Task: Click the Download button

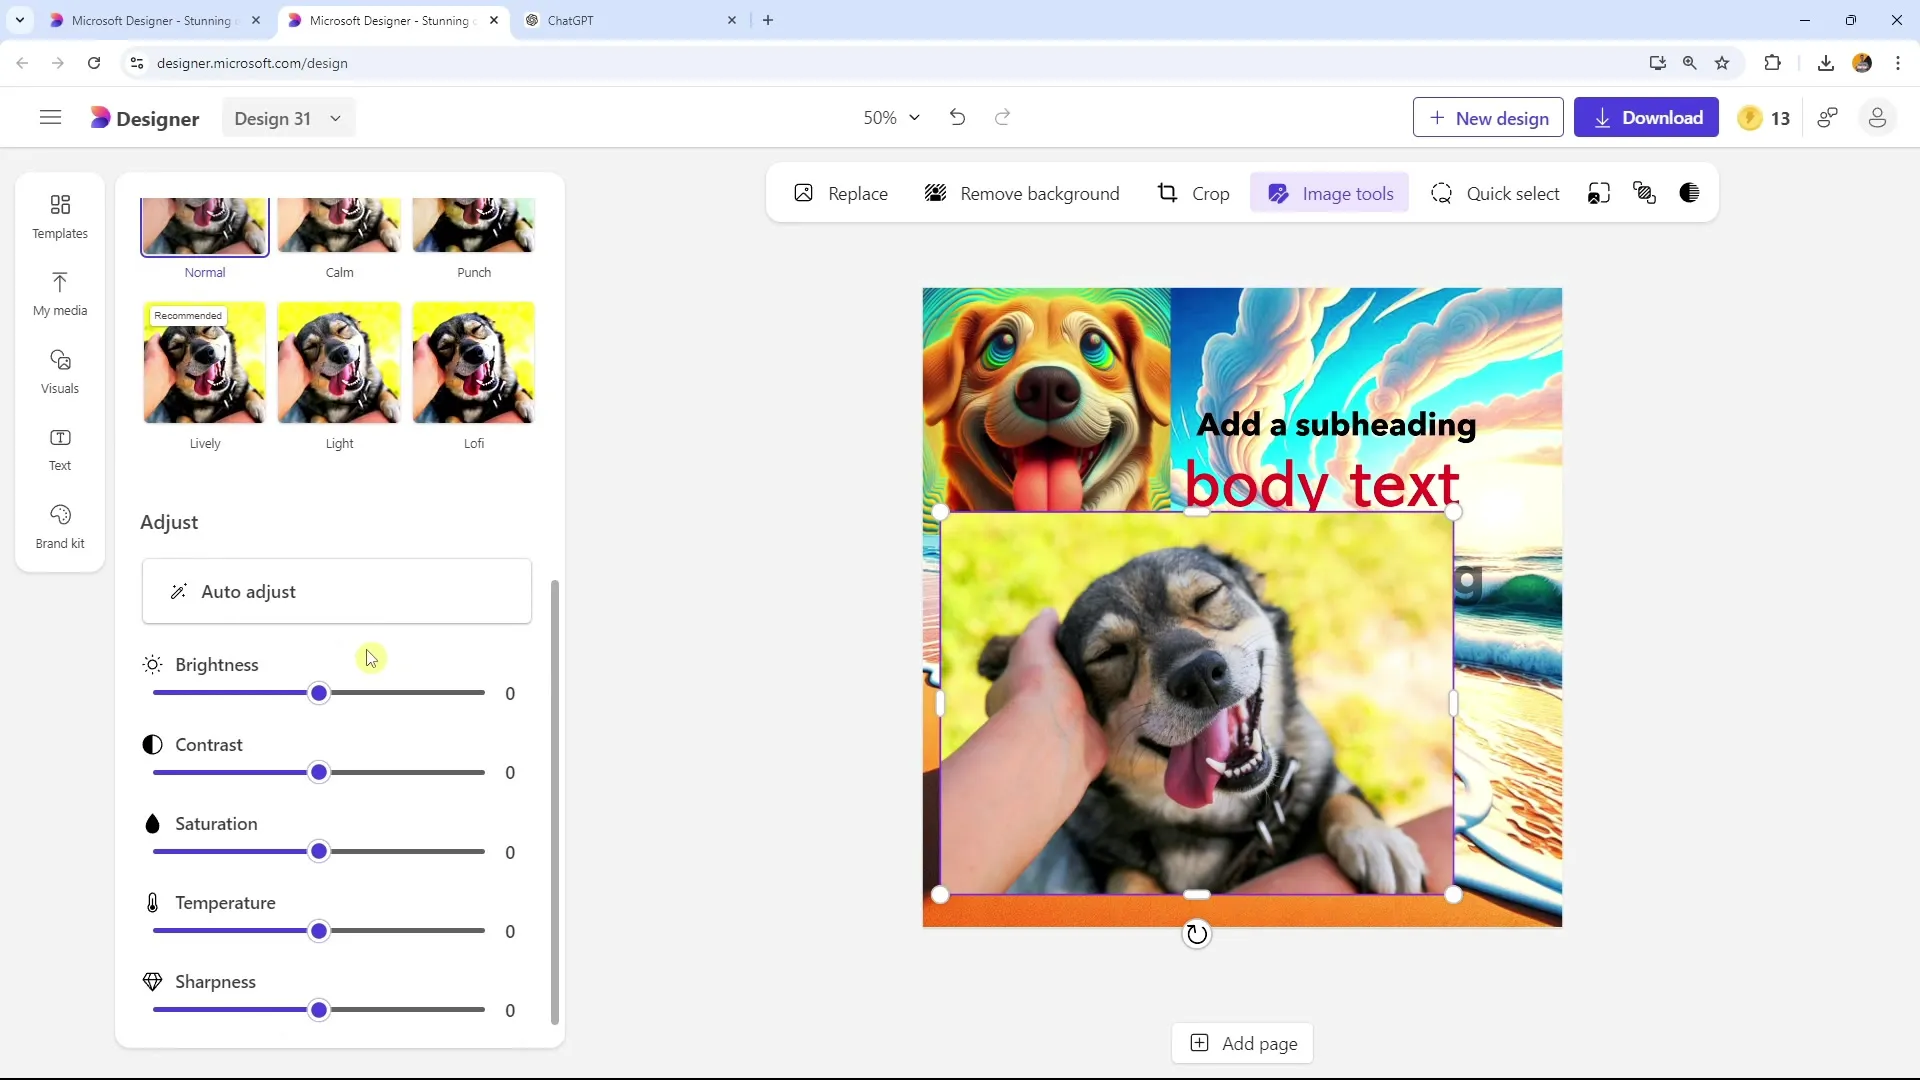Action: (x=1651, y=117)
